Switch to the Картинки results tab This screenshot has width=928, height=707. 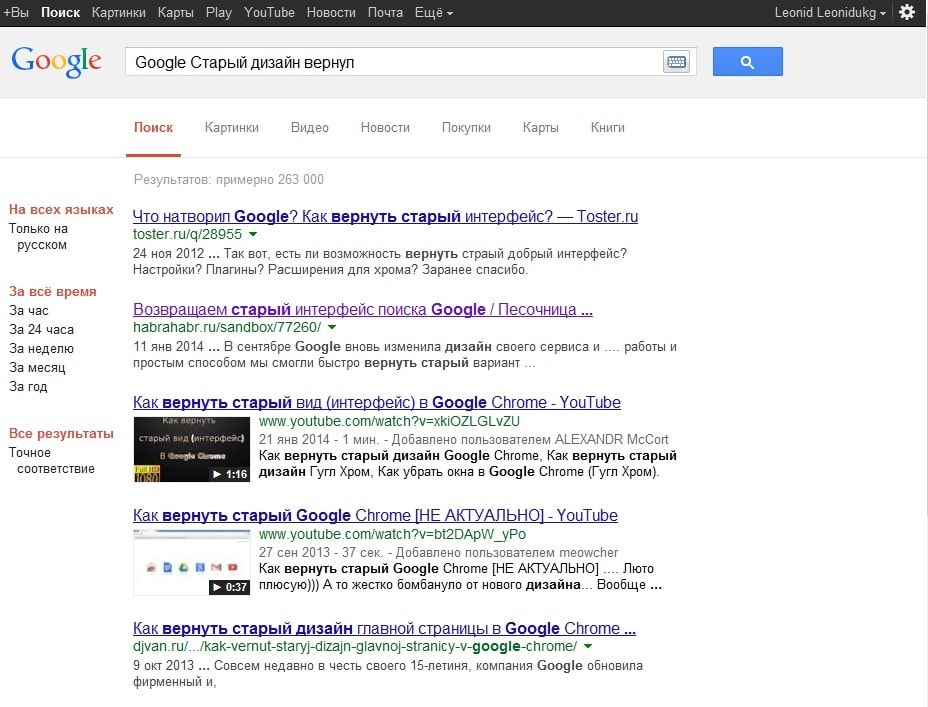pyautogui.click(x=231, y=128)
